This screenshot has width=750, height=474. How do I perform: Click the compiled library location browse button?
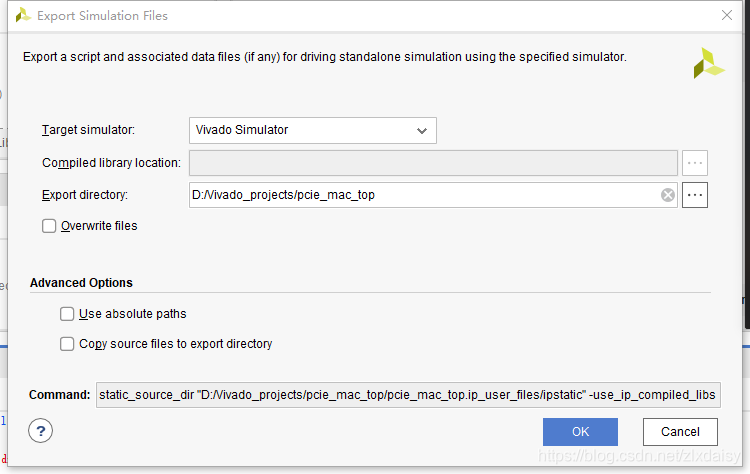pyautogui.click(x=695, y=163)
